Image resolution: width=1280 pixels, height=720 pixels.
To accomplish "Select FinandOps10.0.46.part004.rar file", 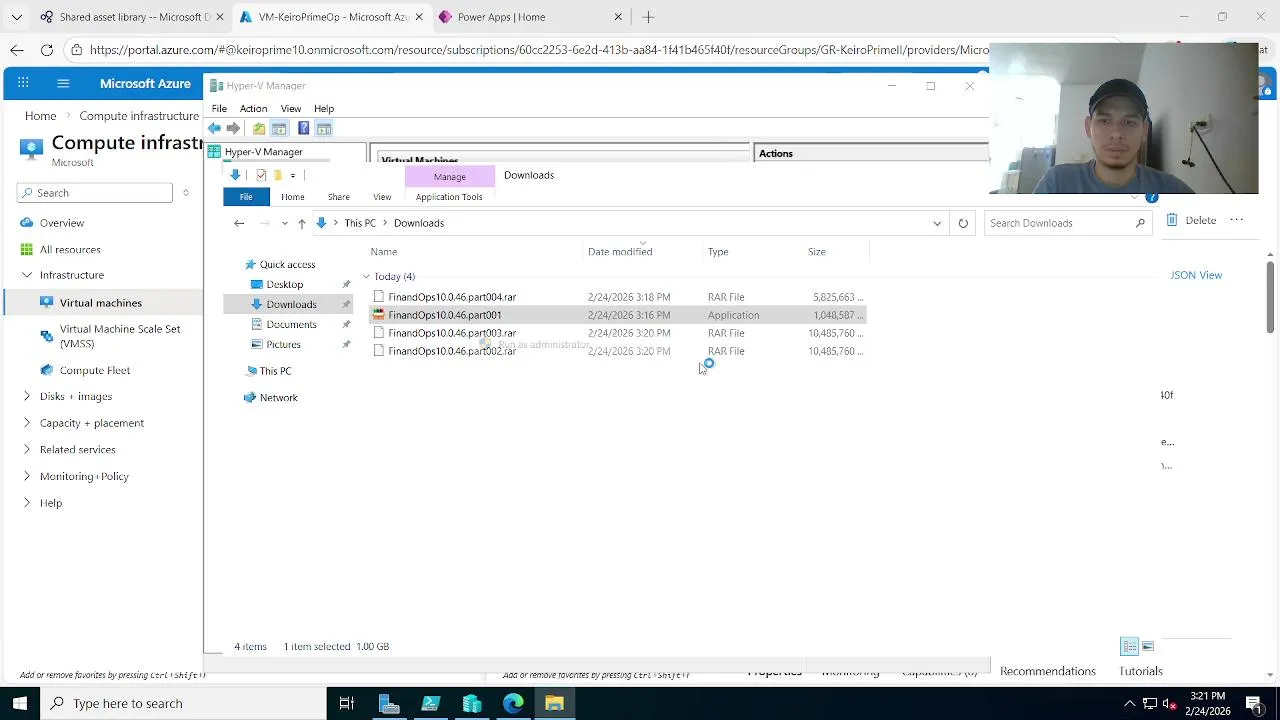I will pyautogui.click(x=618, y=297).
